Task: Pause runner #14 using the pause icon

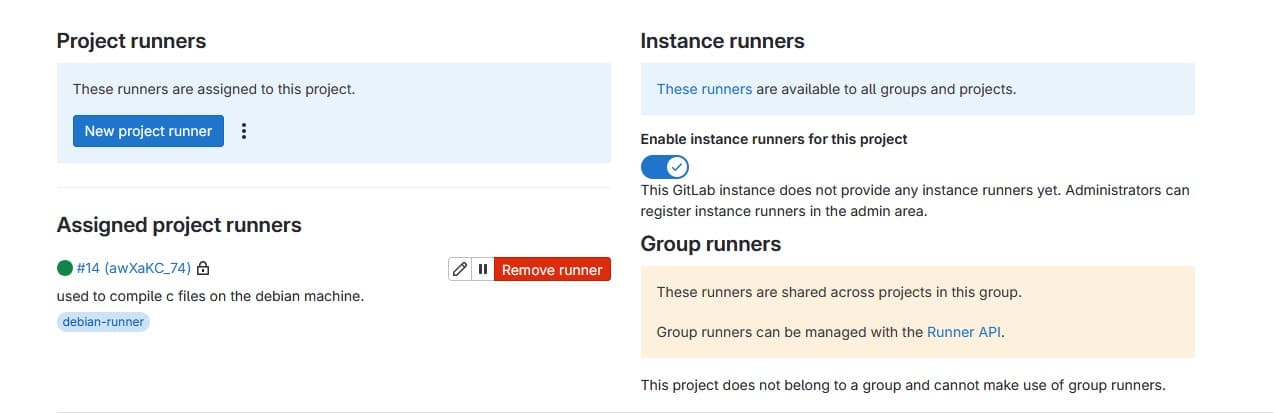Action: (x=483, y=269)
